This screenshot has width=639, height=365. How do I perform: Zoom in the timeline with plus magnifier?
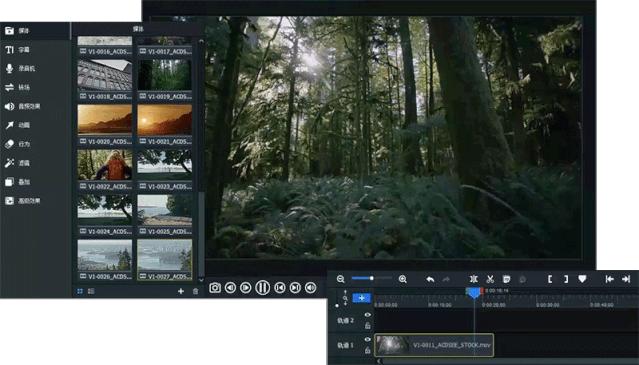click(403, 279)
